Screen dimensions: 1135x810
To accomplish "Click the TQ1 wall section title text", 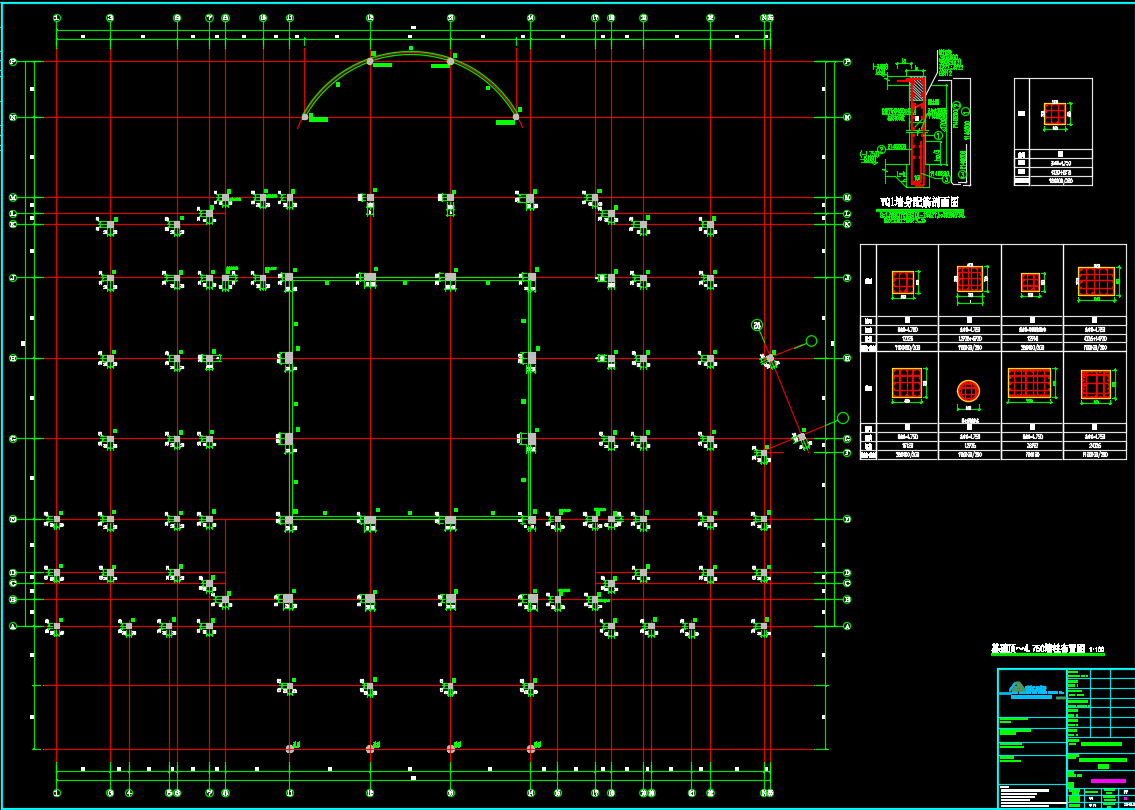I will point(919,202).
